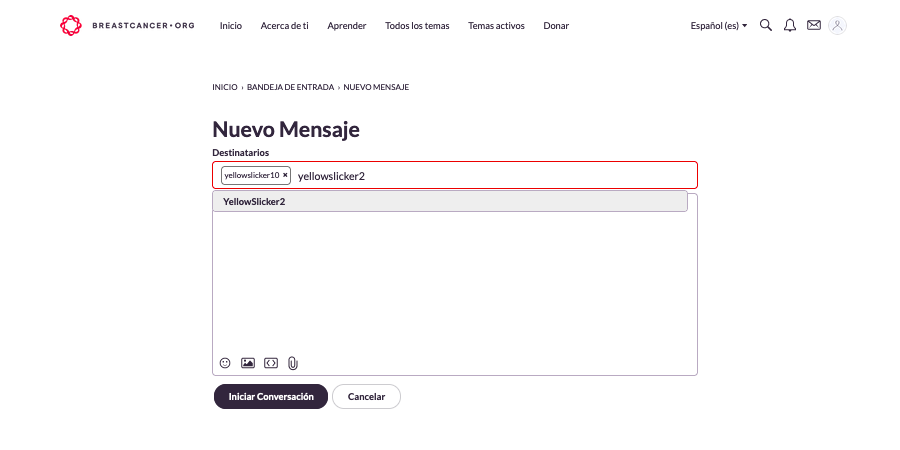
Task: Open the Aprender menu item
Action: (347, 26)
